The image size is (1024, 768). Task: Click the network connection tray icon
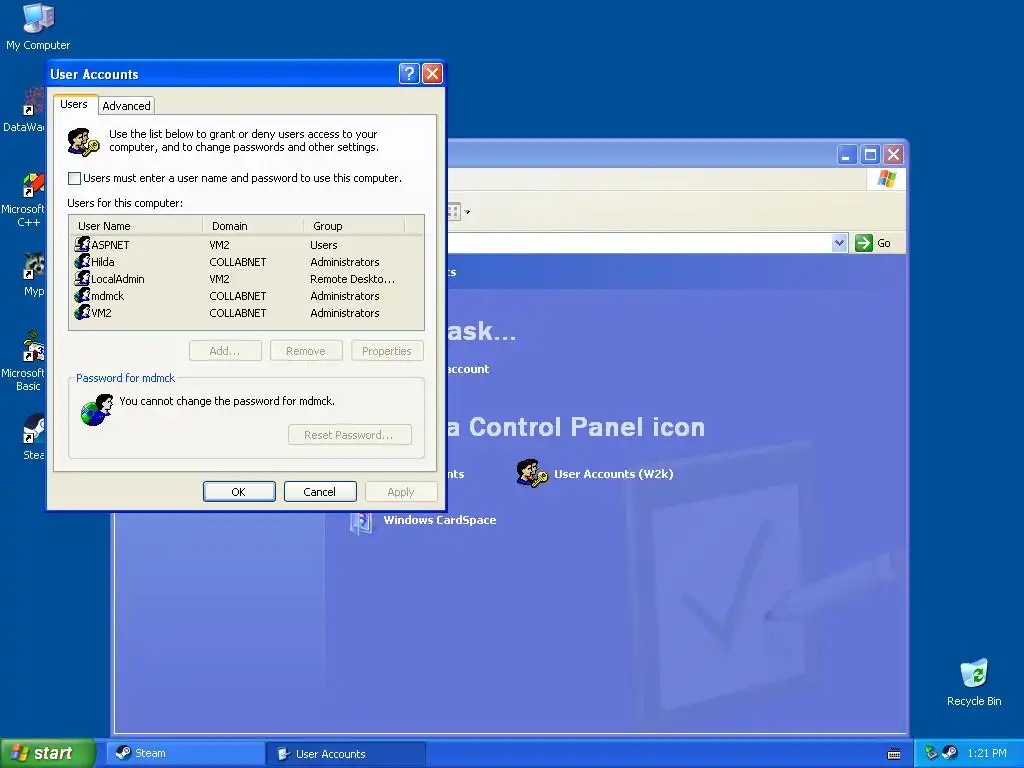[x=931, y=753]
